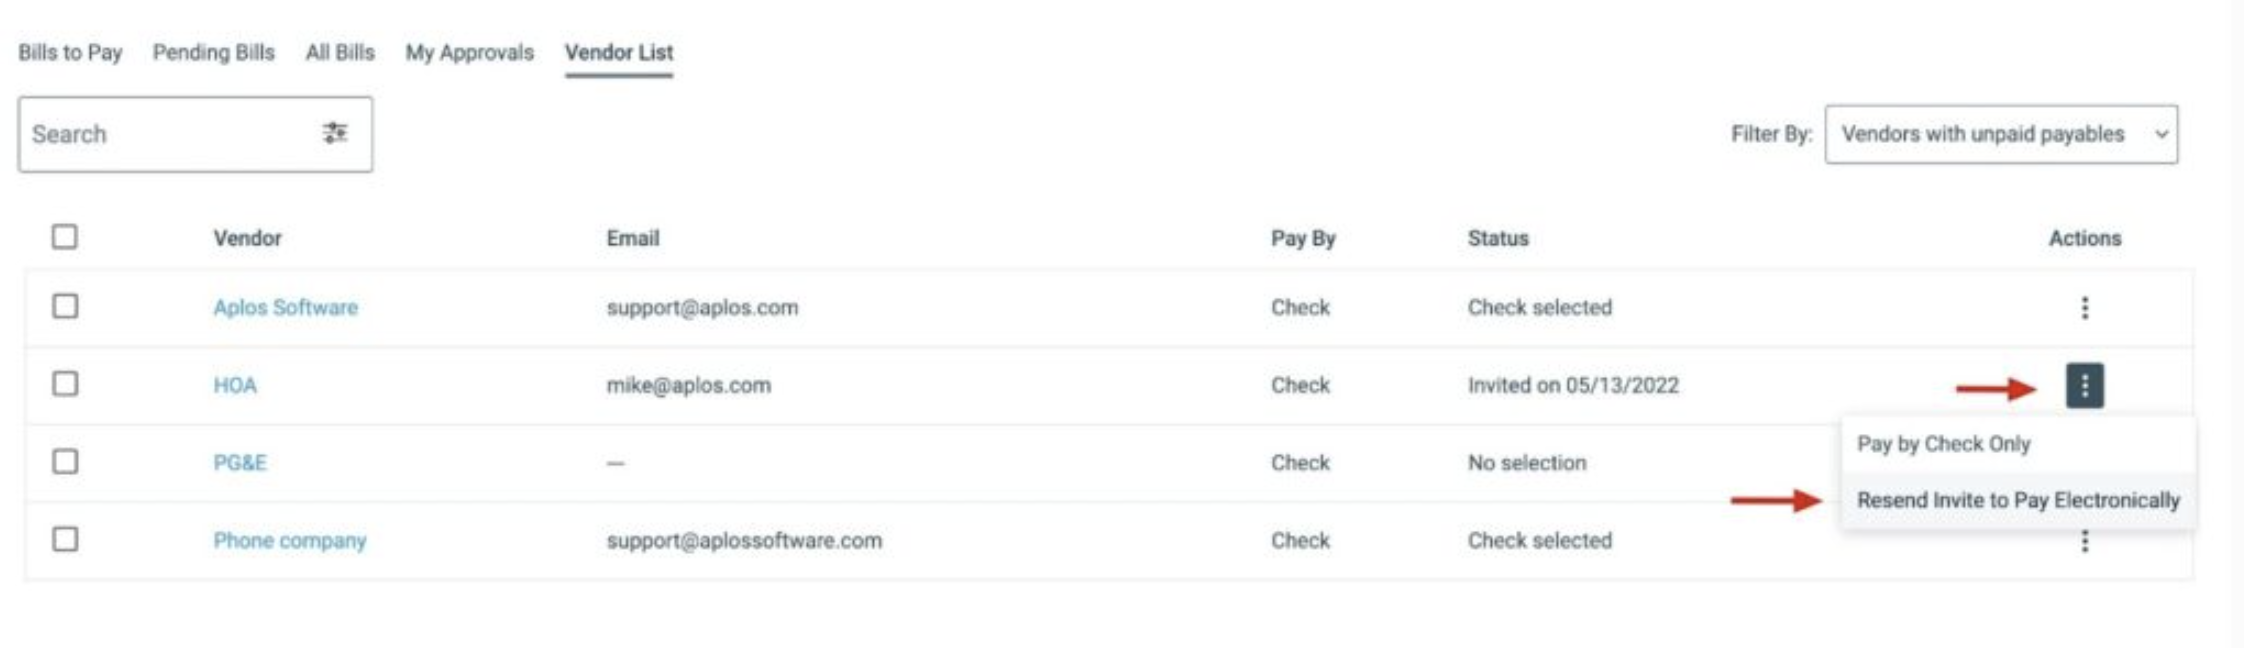Expand the Filter By dropdown
Image resolution: width=2244 pixels, height=648 pixels.
(x=2000, y=134)
